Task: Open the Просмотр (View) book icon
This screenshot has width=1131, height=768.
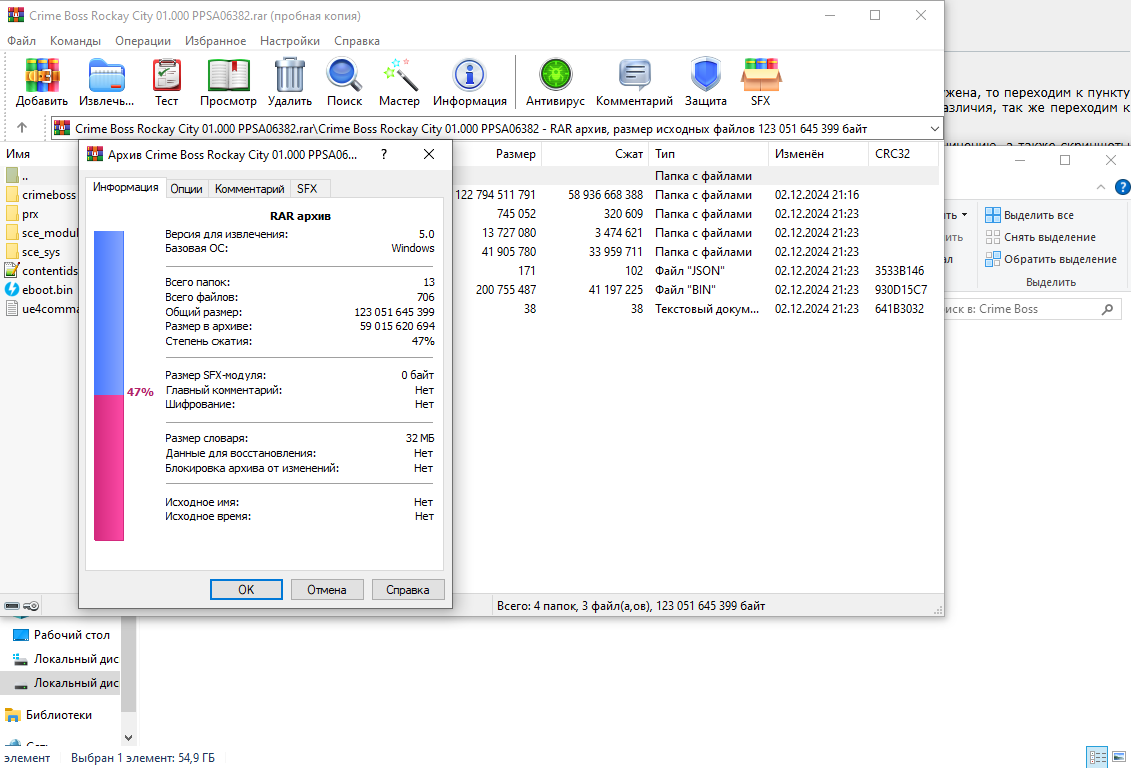Action: click(228, 76)
